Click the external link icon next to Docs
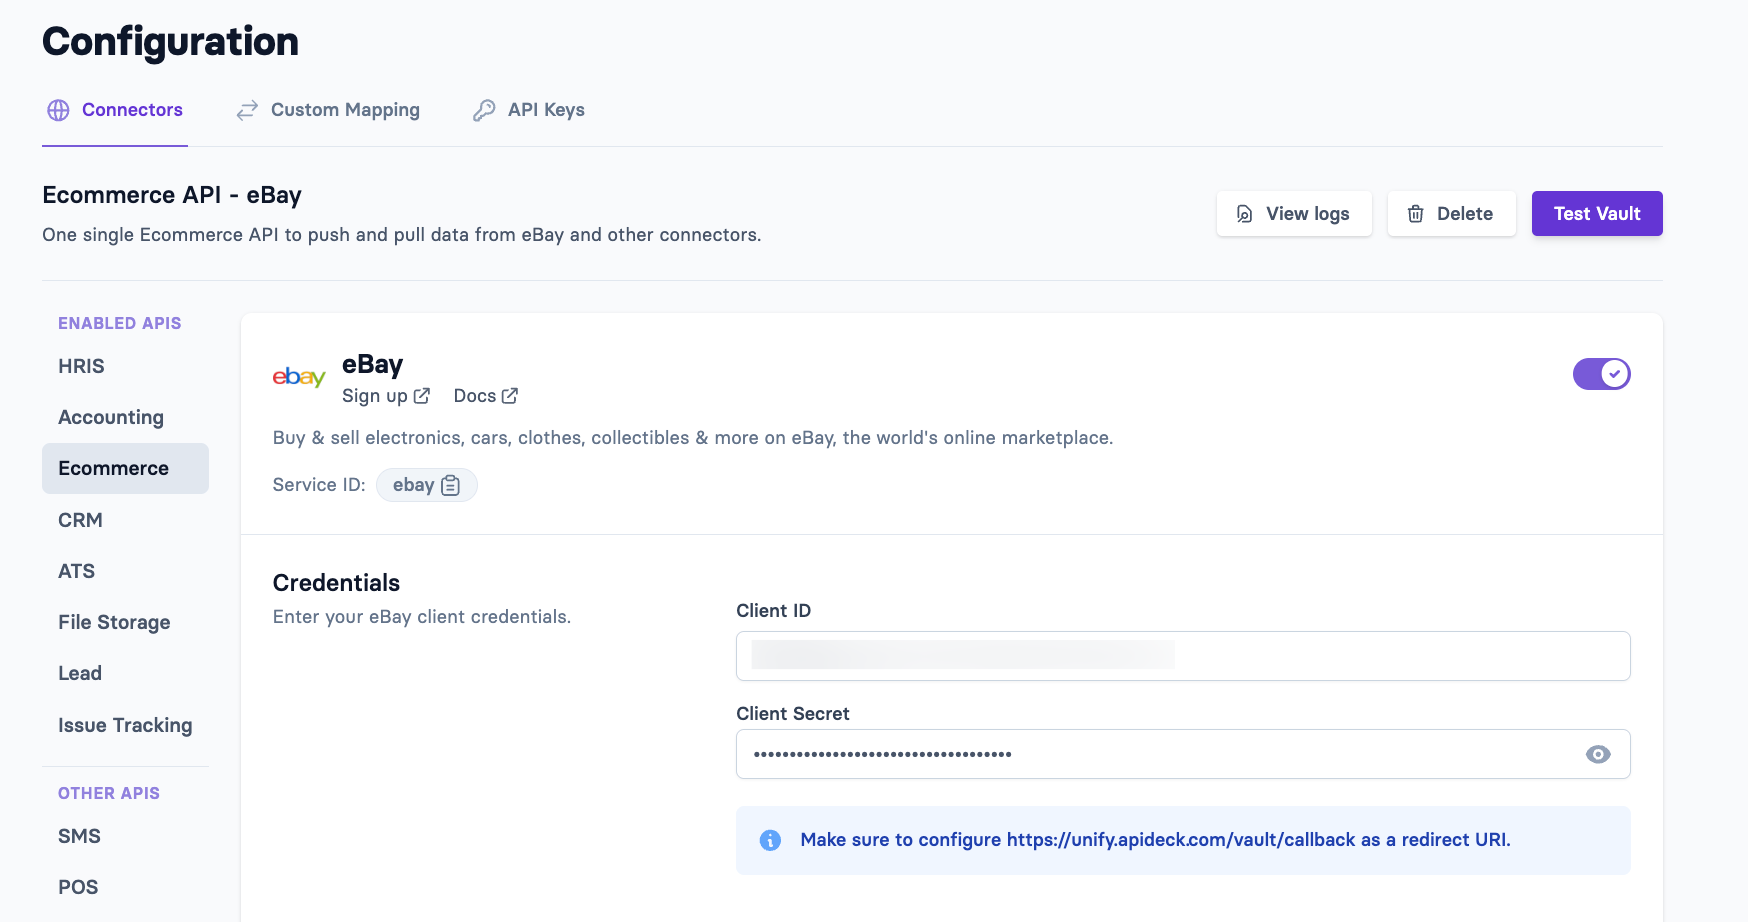 [509, 395]
